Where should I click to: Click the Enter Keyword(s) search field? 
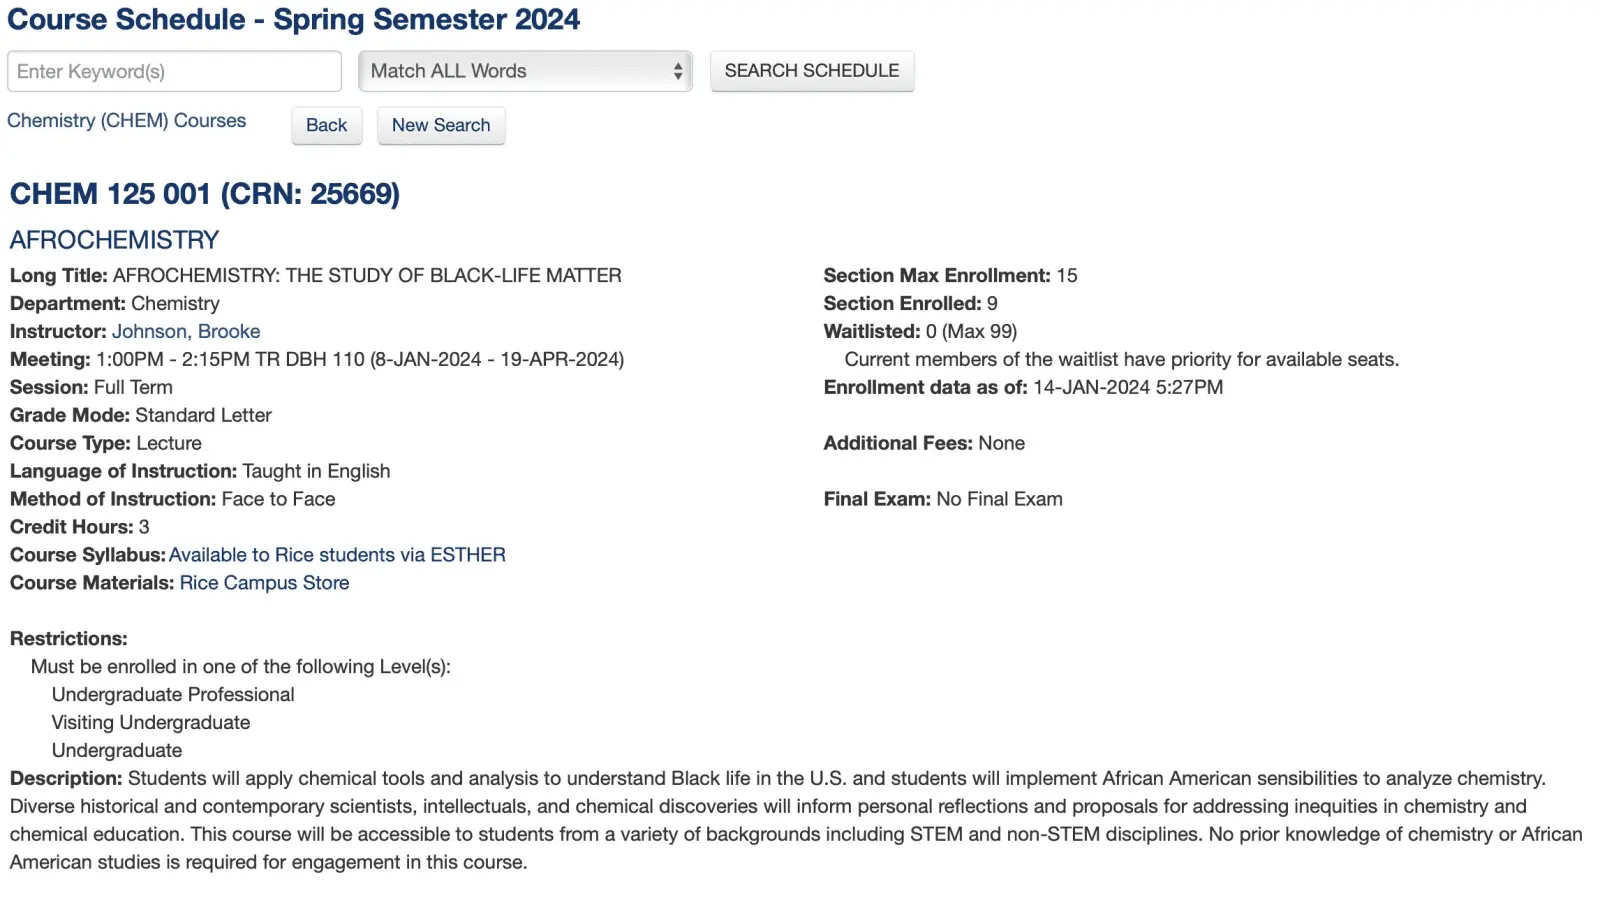pyautogui.click(x=174, y=72)
